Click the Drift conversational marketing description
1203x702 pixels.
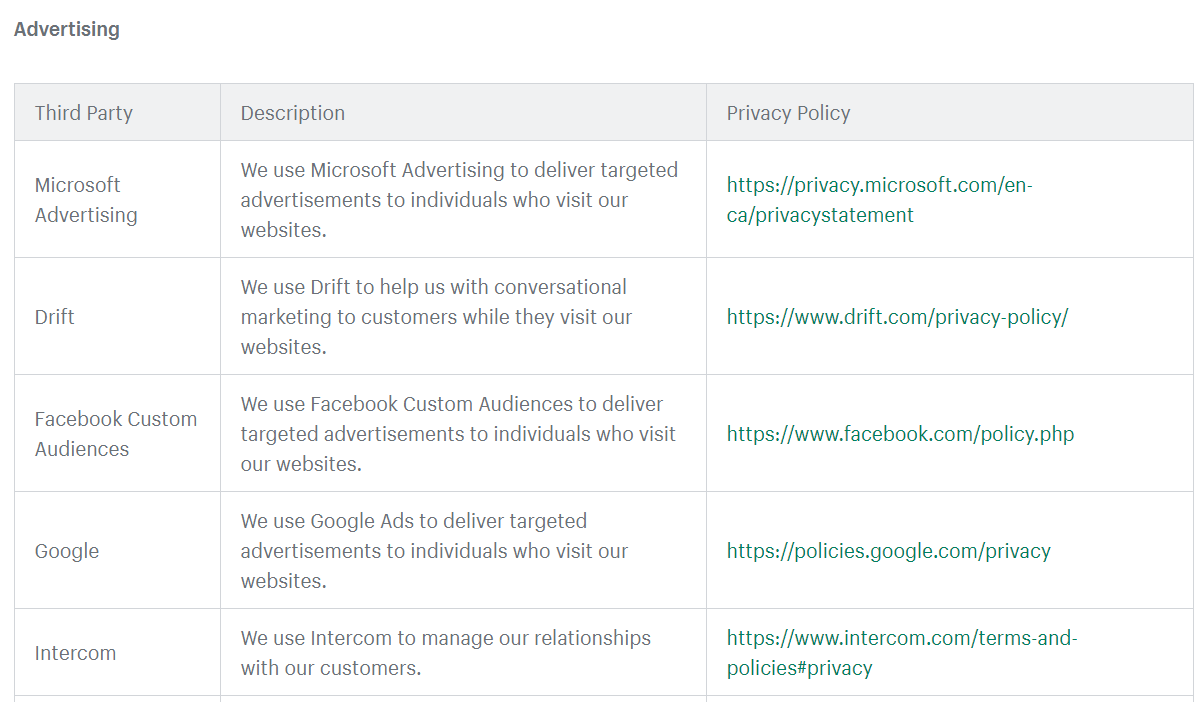pyautogui.click(x=436, y=317)
